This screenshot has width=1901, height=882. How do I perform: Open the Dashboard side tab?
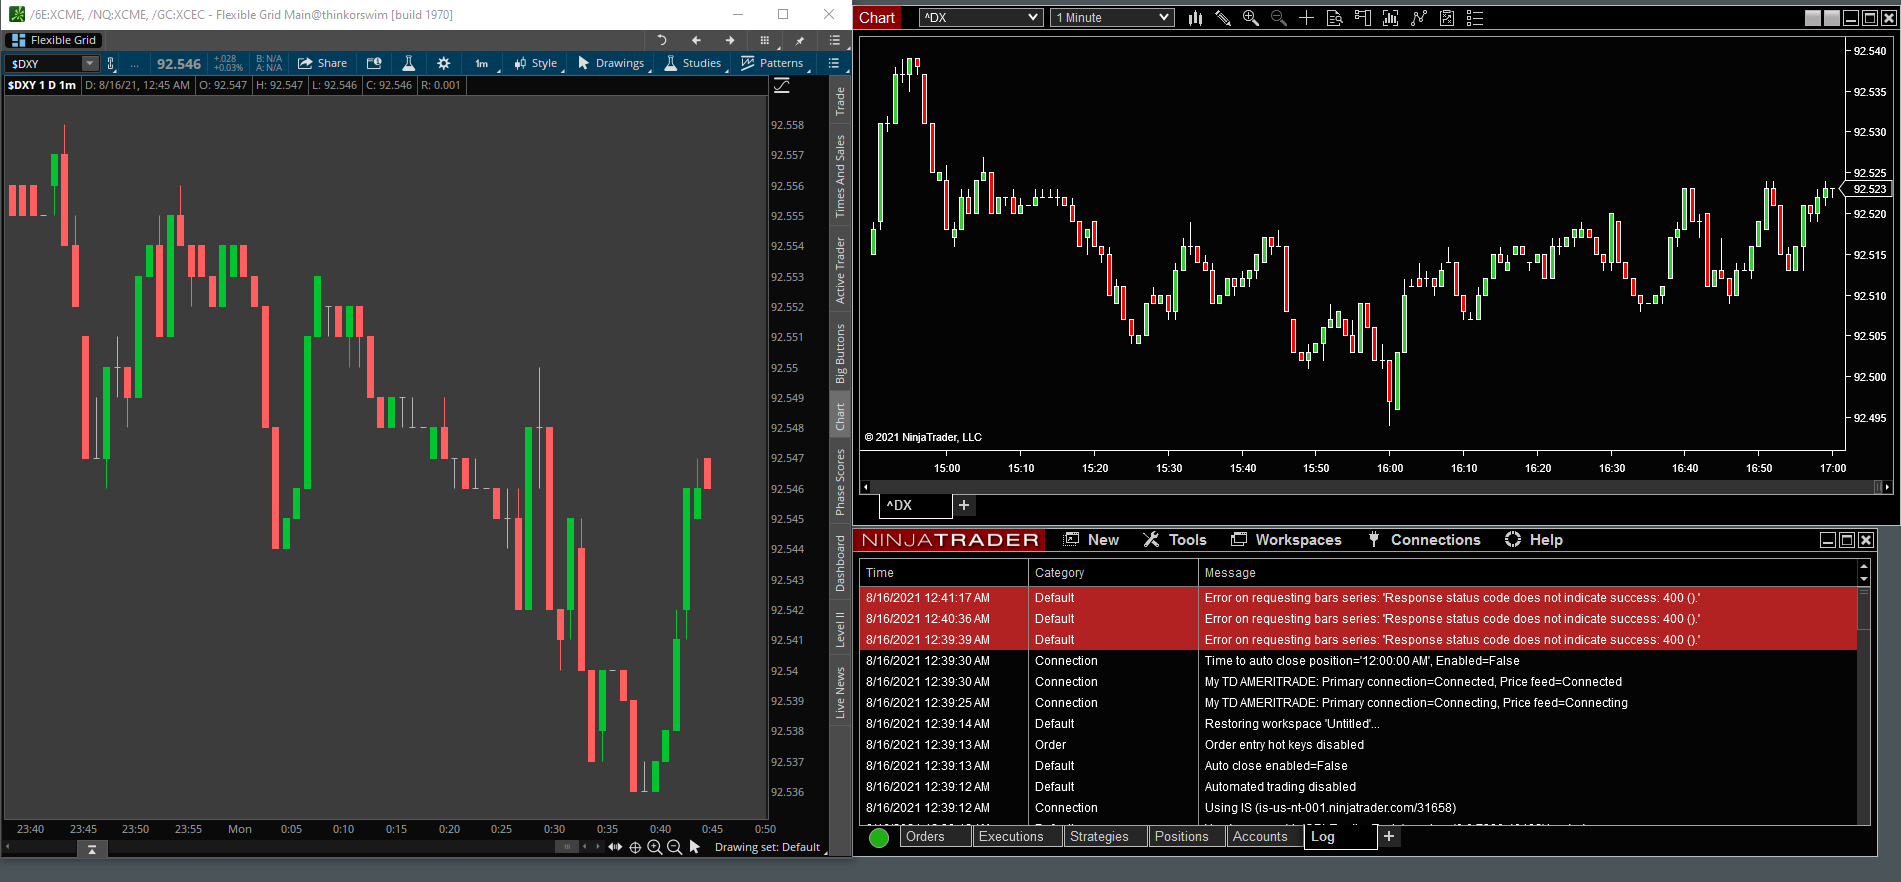click(840, 563)
